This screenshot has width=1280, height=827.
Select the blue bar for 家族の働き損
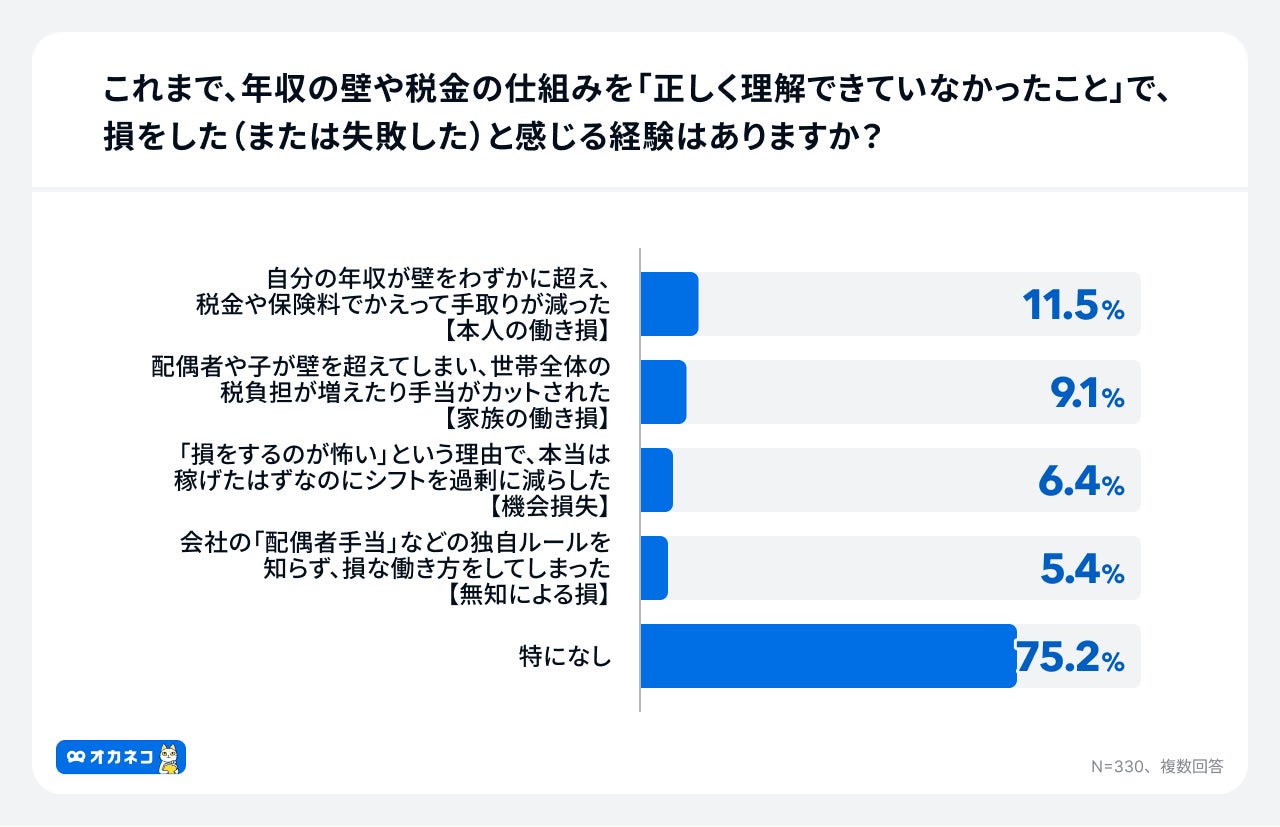click(x=663, y=392)
